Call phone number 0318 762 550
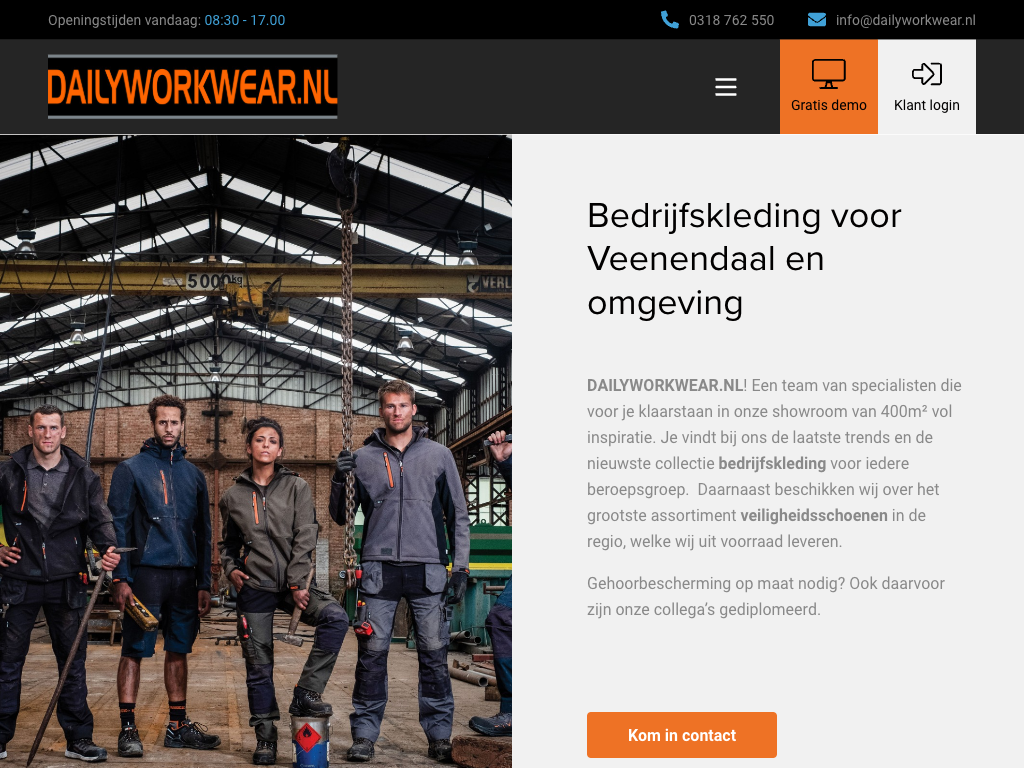The image size is (1024, 768). point(731,20)
